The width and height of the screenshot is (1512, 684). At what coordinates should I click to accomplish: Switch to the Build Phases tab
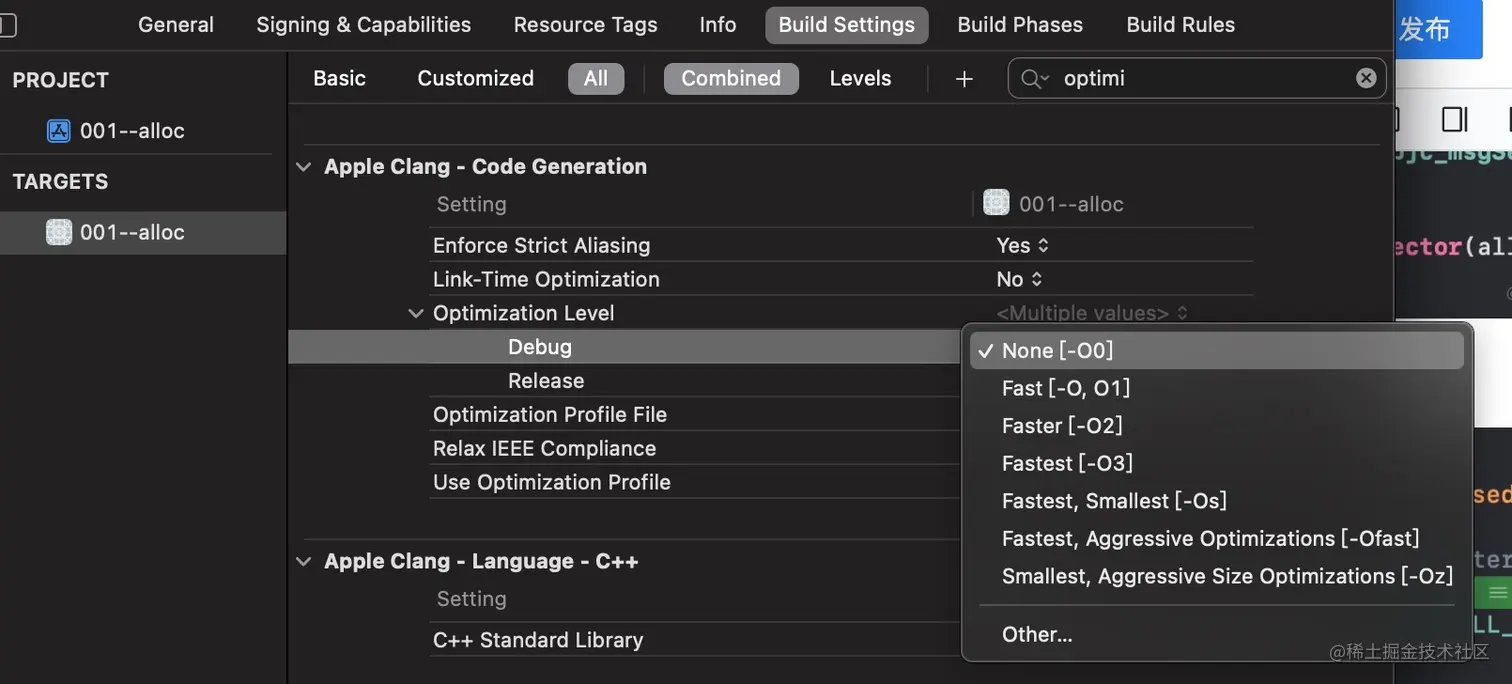(x=1020, y=25)
